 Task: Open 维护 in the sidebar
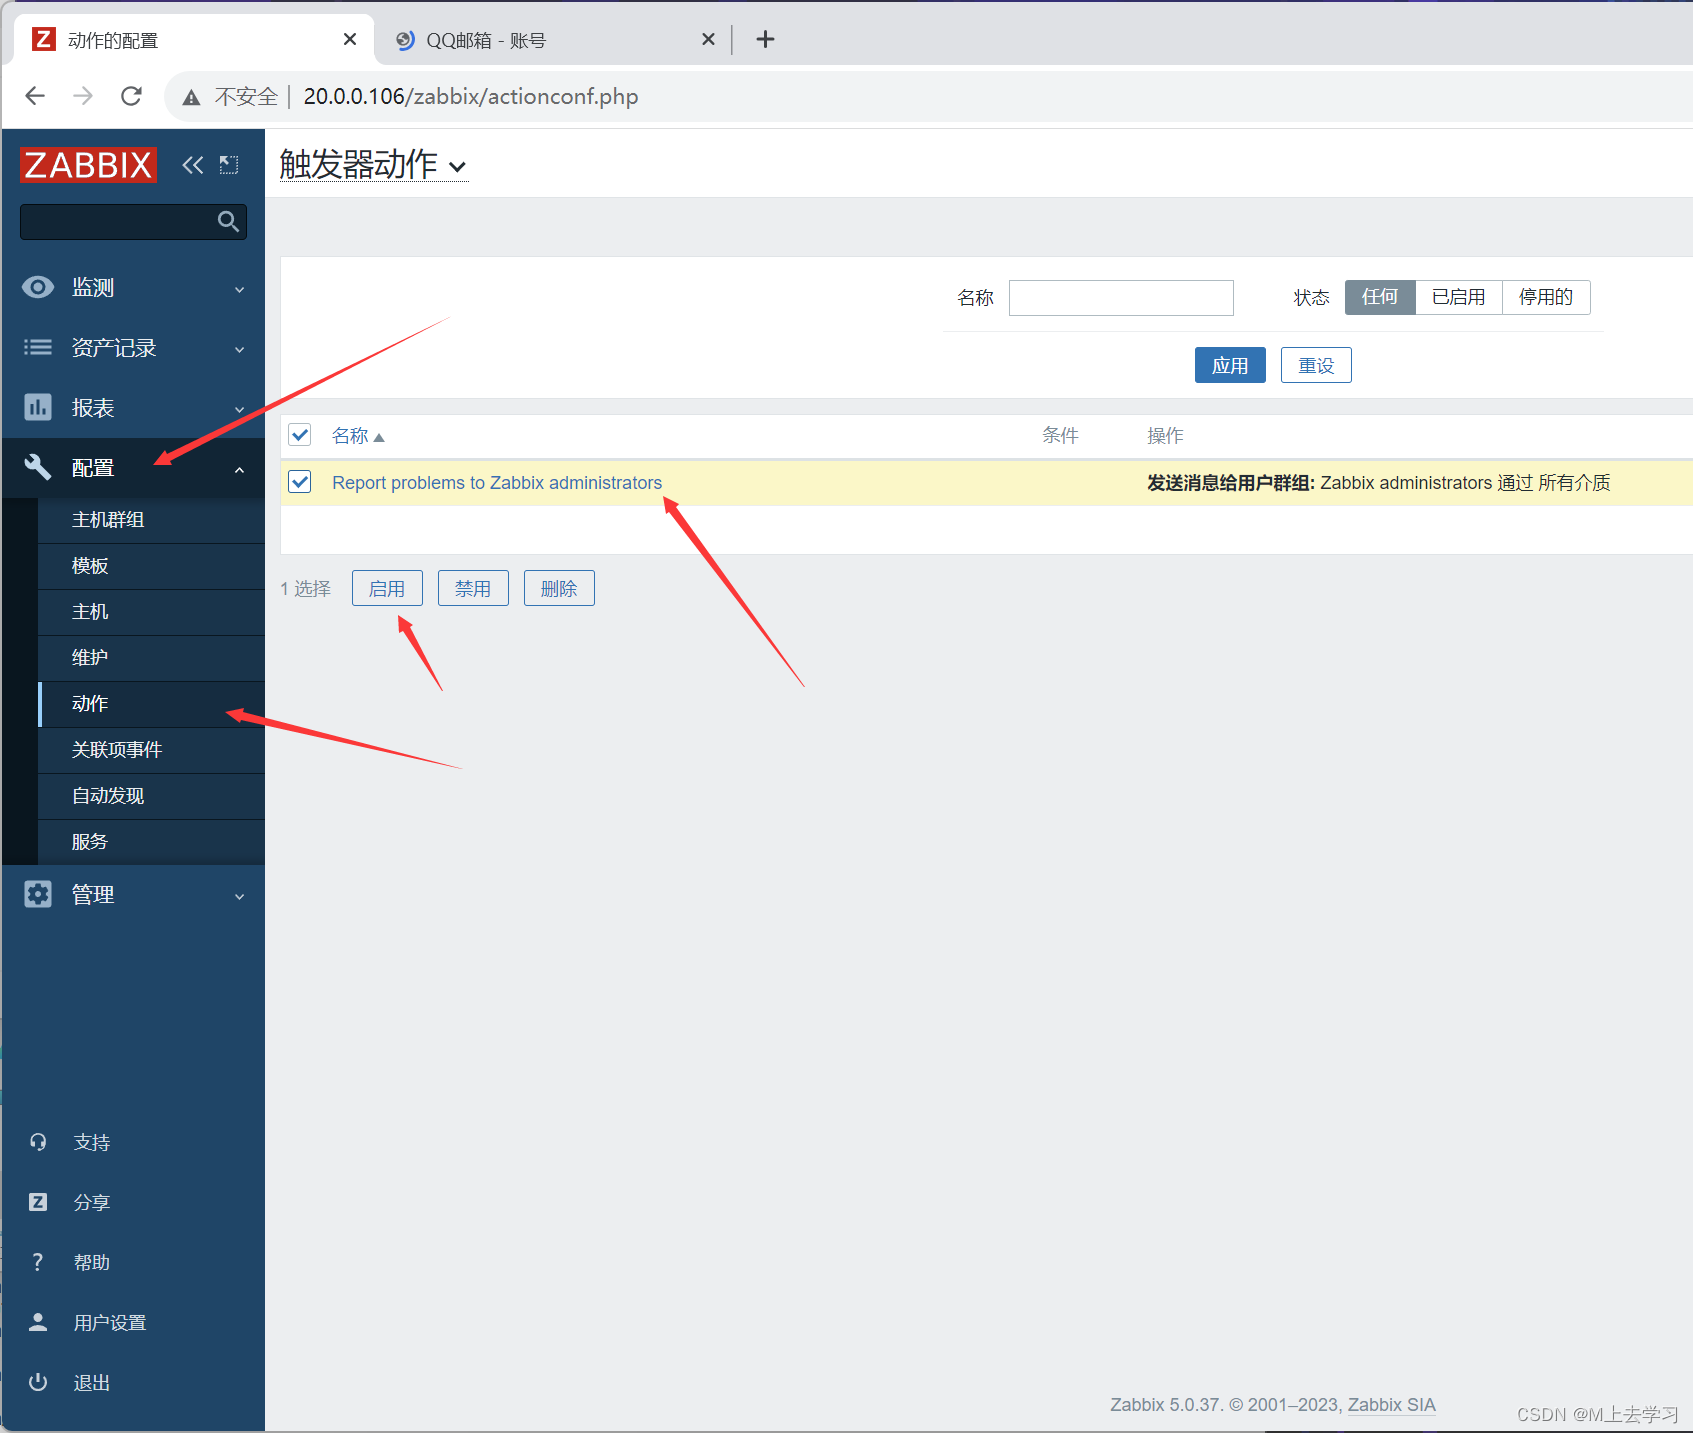(x=151, y=658)
